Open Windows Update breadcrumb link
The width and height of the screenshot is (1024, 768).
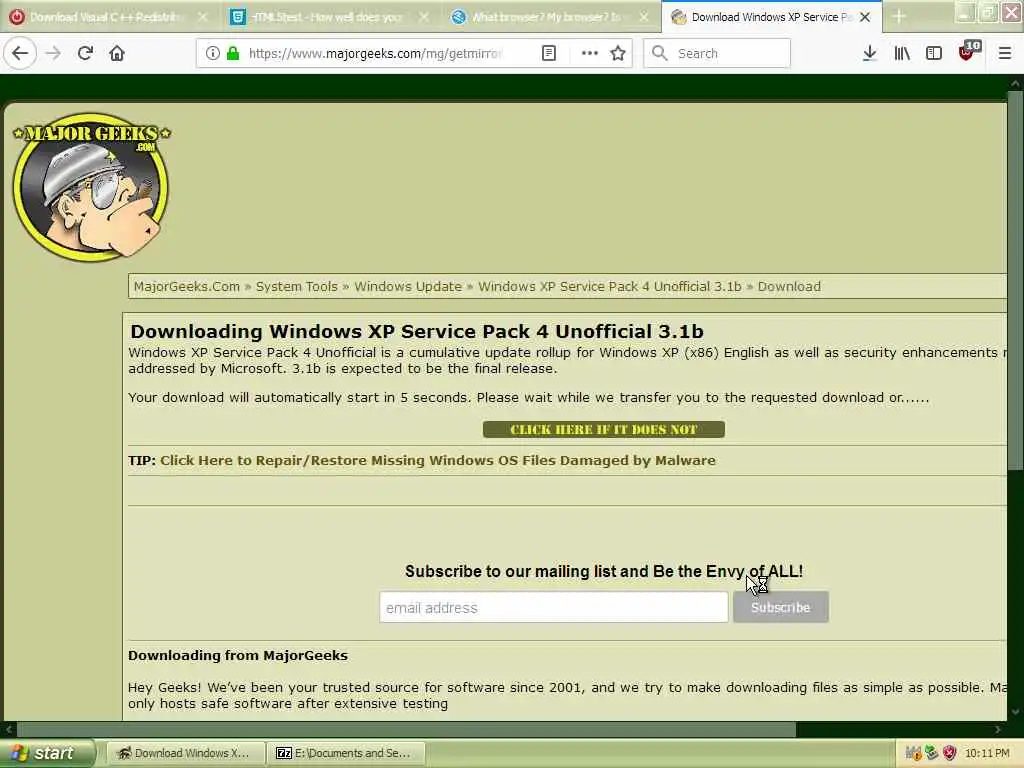click(408, 287)
